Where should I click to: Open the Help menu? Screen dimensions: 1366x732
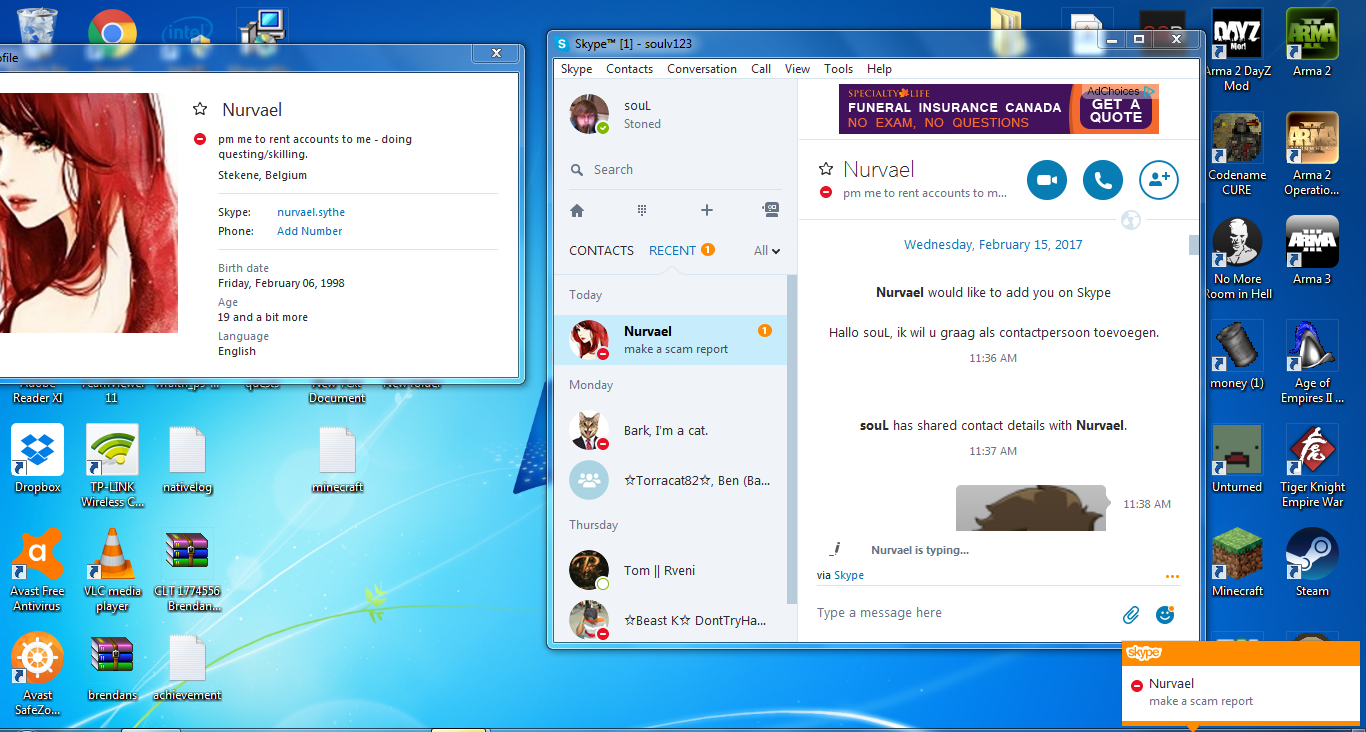pos(880,69)
